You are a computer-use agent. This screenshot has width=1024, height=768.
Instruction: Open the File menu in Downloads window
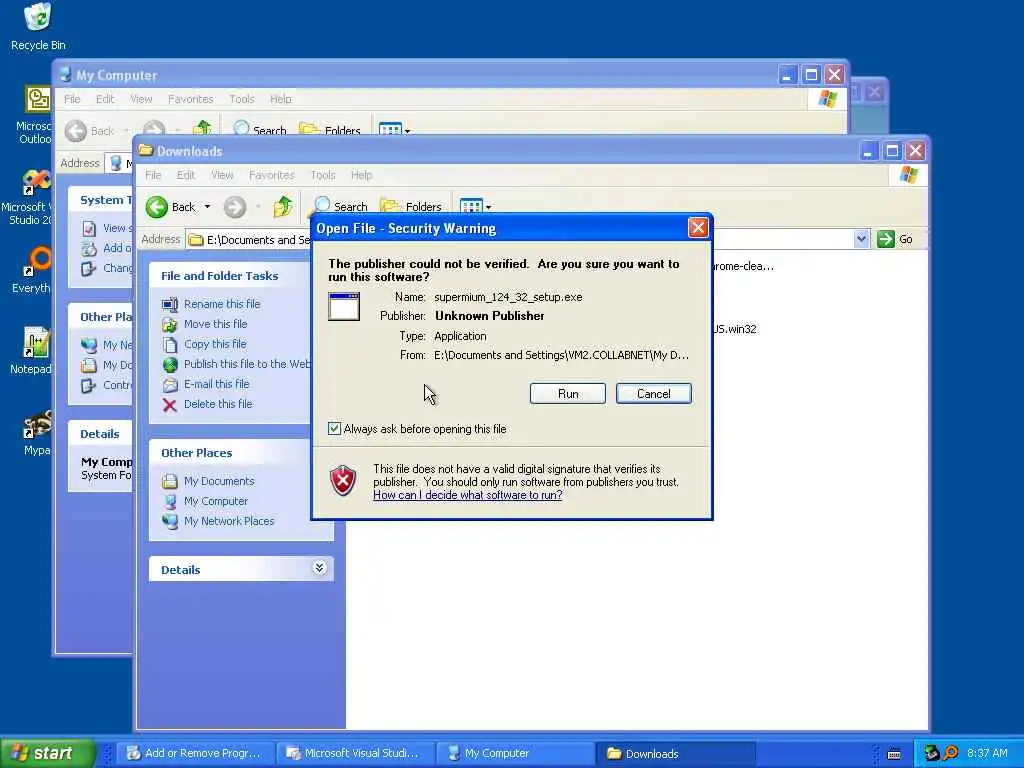(153, 175)
